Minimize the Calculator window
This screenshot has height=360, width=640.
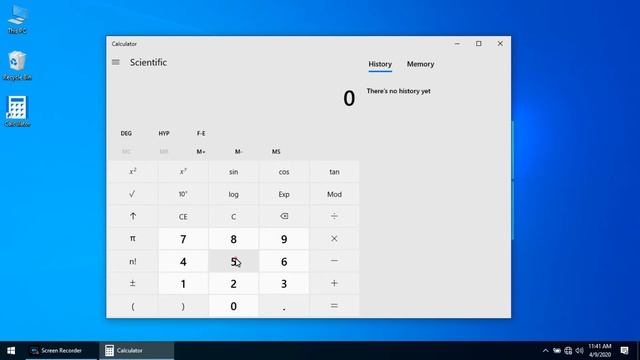pyautogui.click(x=457, y=44)
